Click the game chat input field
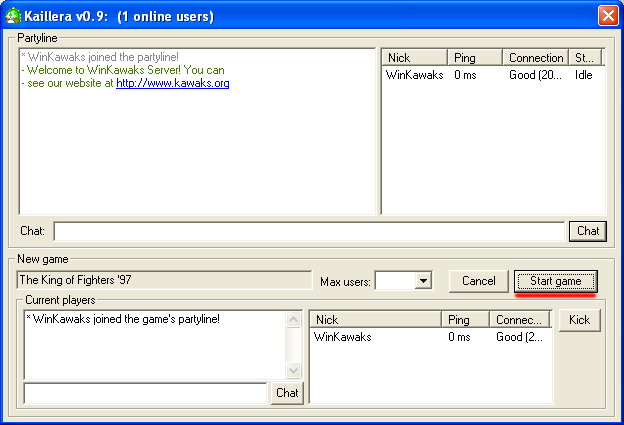Screen dimensions: 624x425 coord(145,393)
